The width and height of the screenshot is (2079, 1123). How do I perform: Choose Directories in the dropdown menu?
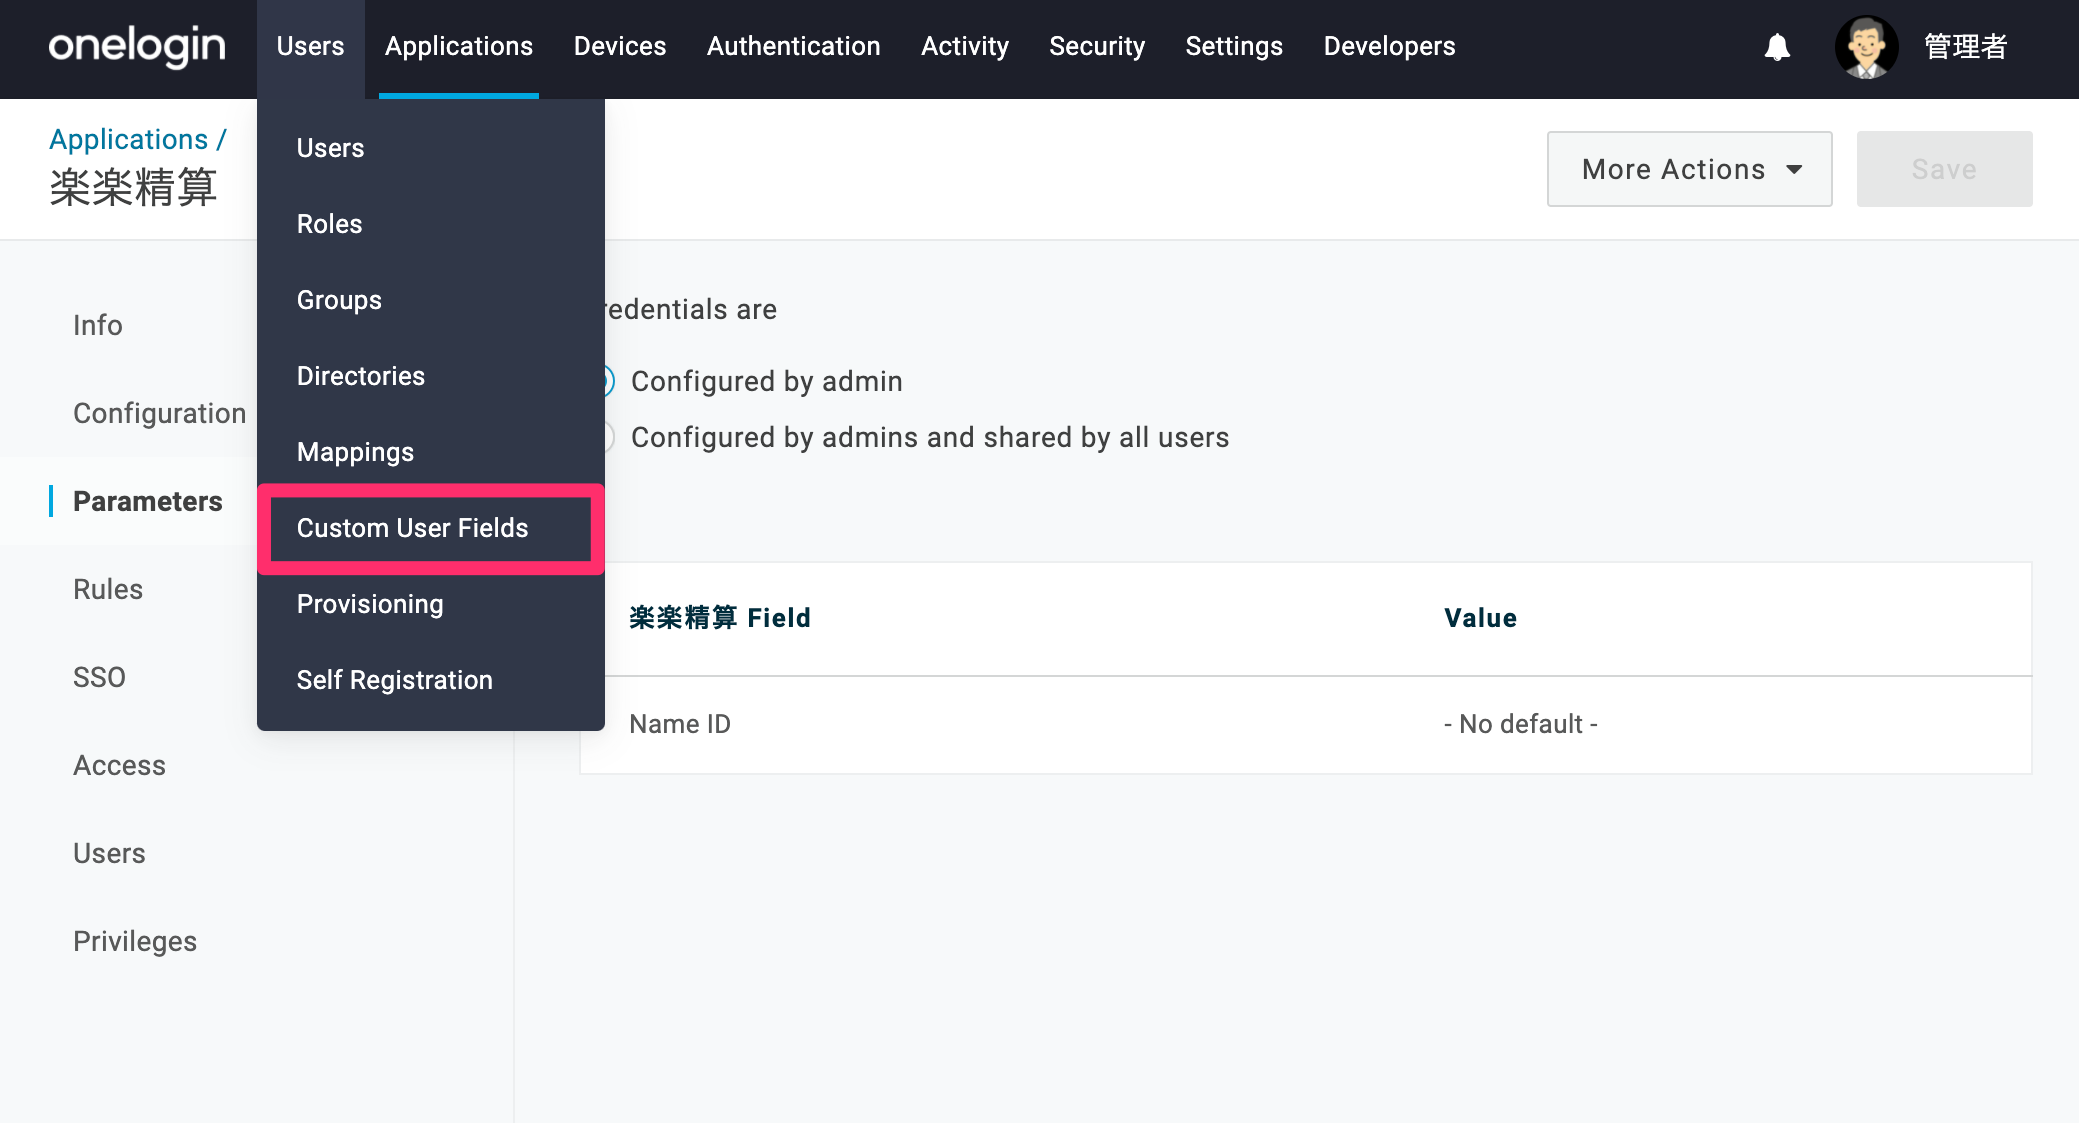click(x=431, y=376)
